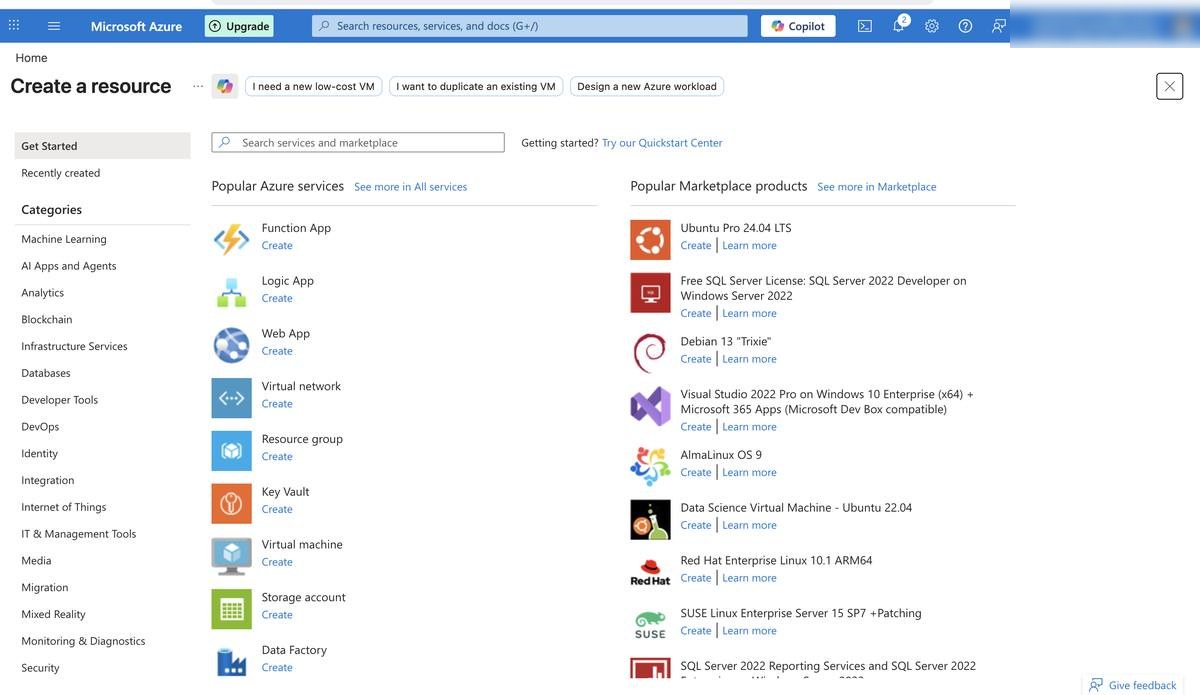Go to the Home breadcrumb
Screen dimensions: 1200x695
click(31, 58)
